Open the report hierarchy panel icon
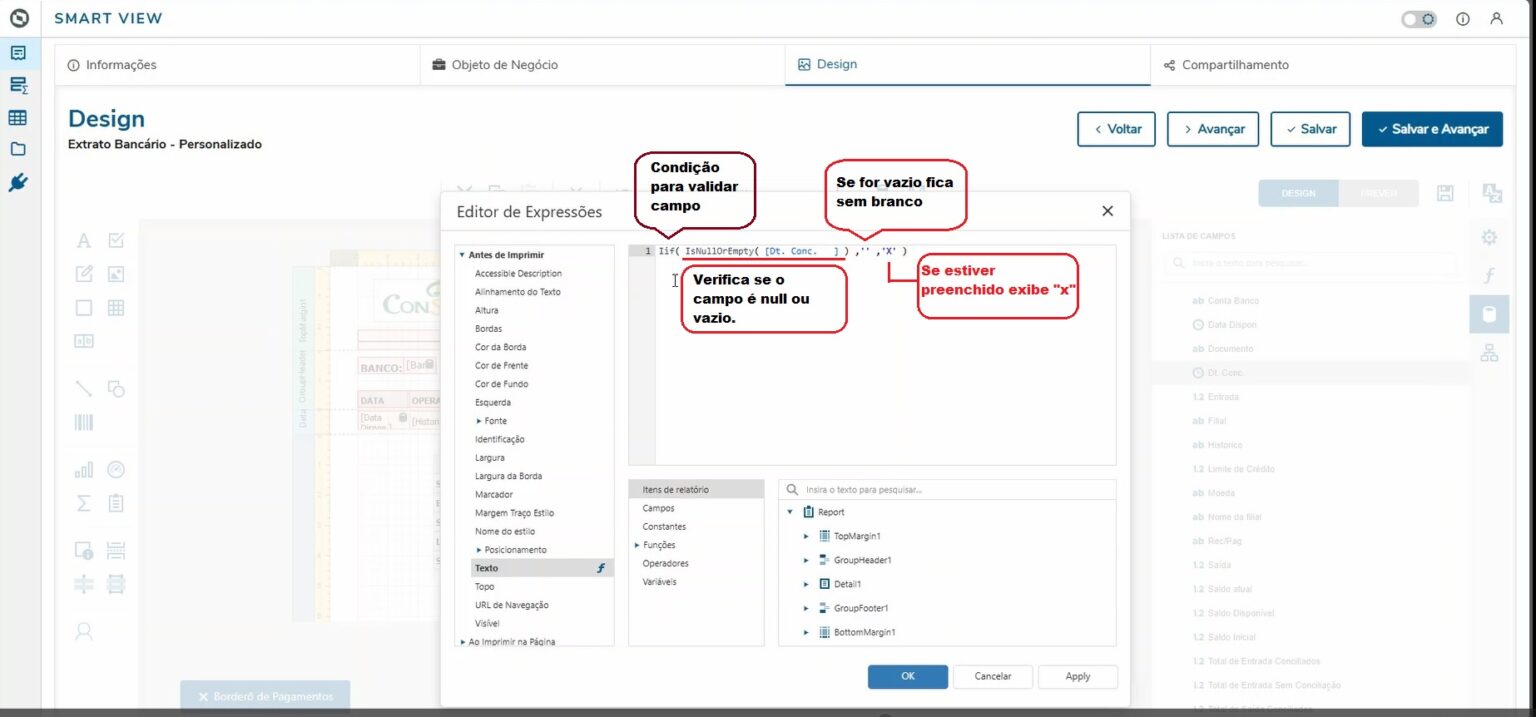The width and height of the screenshot is (1536, 717). (x=1489, y=352)
